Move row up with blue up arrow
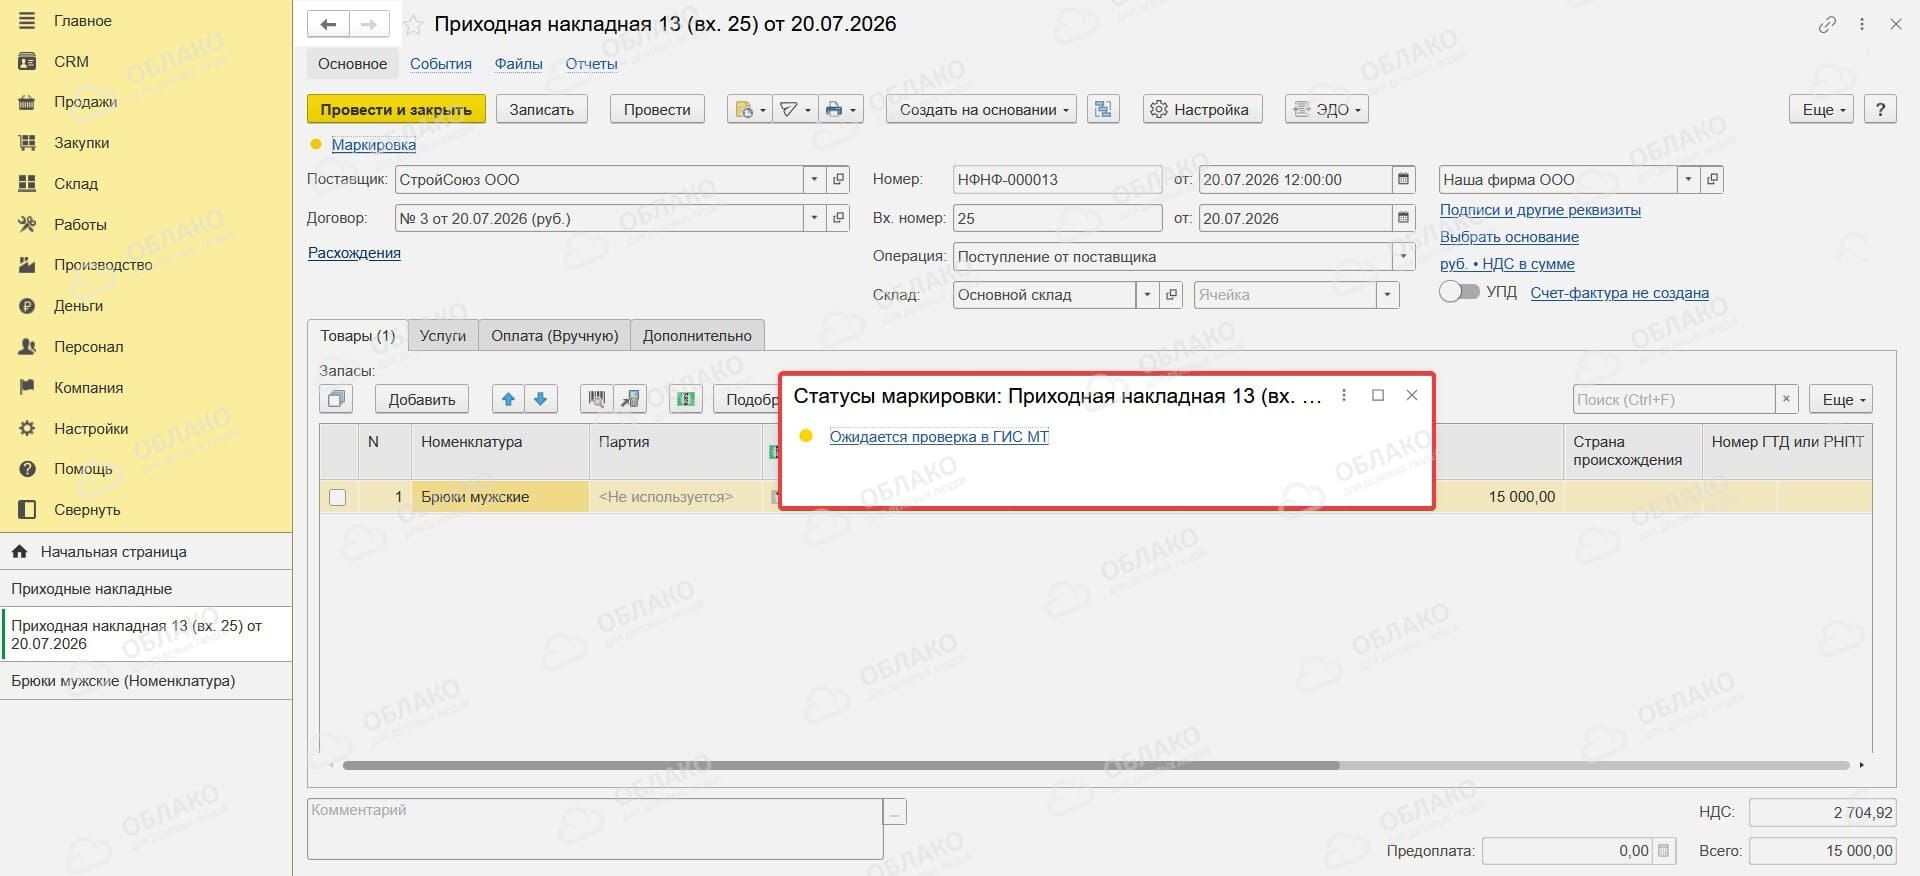The image size is (1920, 876). tap(508, 399)
